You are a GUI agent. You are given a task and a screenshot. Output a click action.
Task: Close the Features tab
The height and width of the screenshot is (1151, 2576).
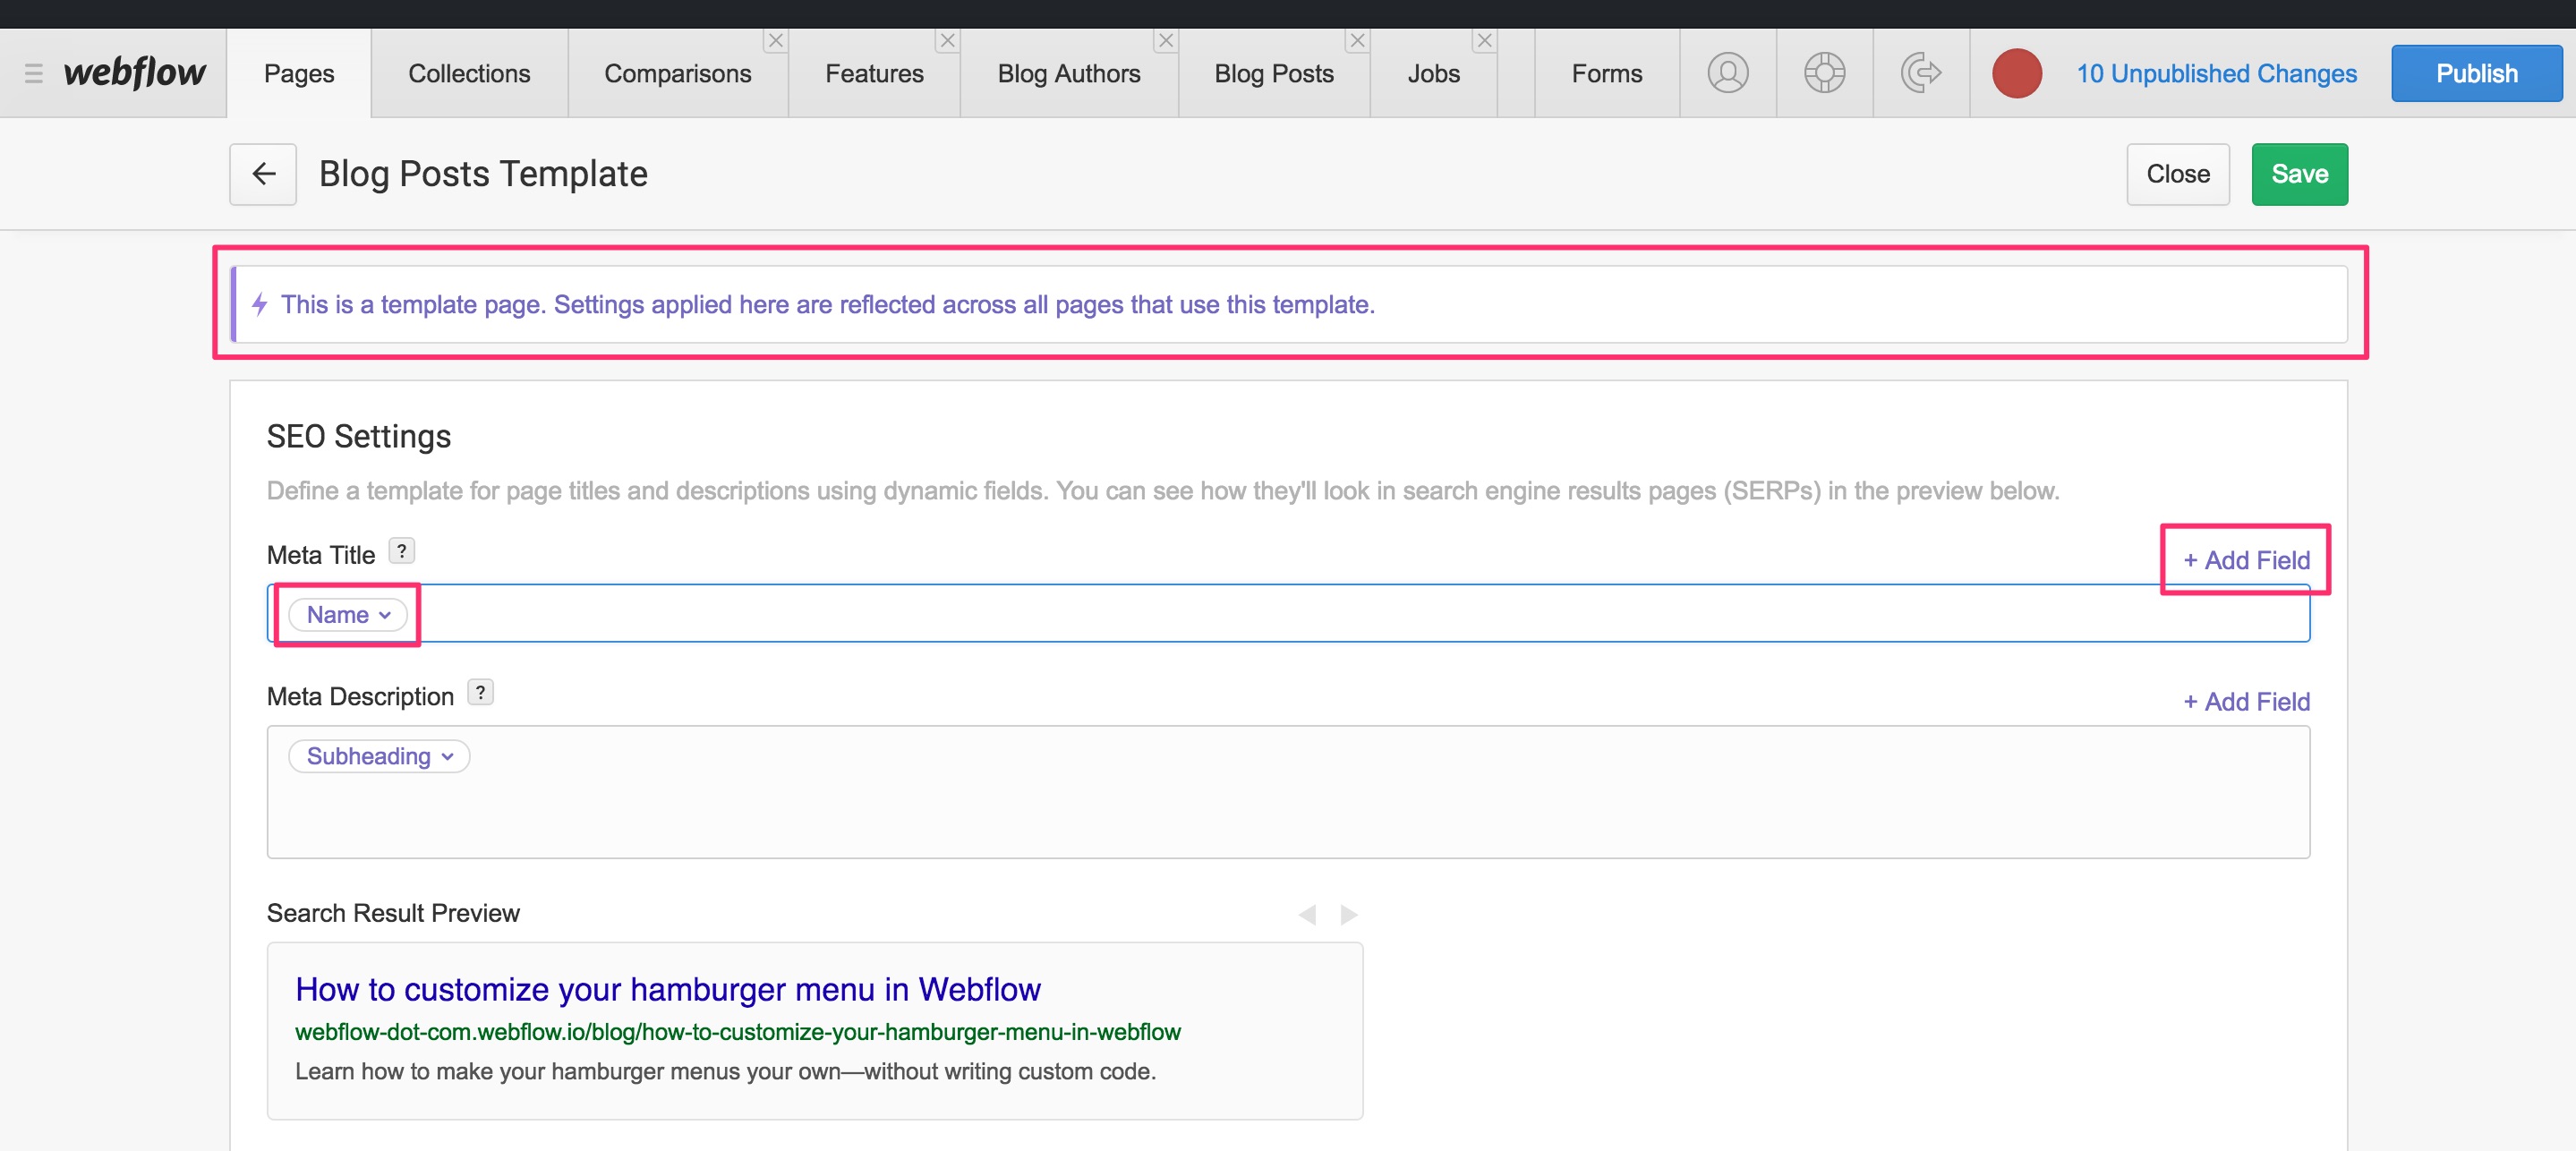point(947,41)
